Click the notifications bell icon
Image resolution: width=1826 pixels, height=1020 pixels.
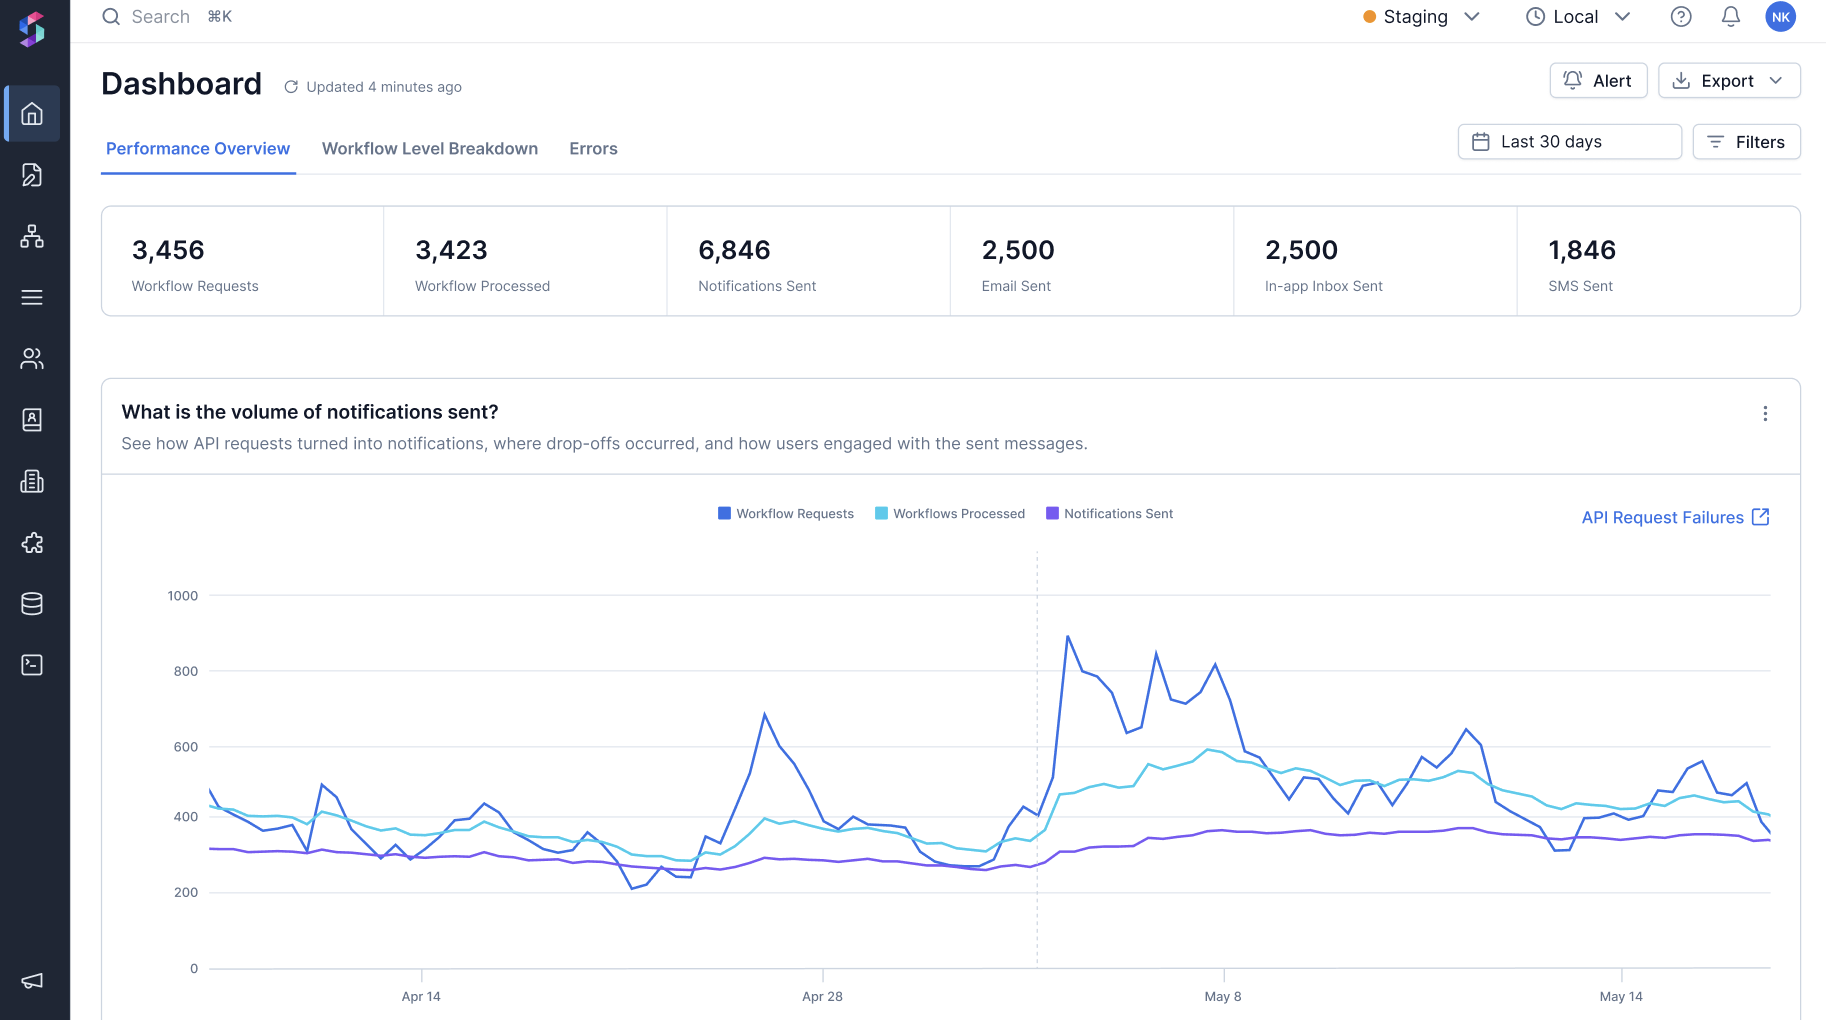1731,17
